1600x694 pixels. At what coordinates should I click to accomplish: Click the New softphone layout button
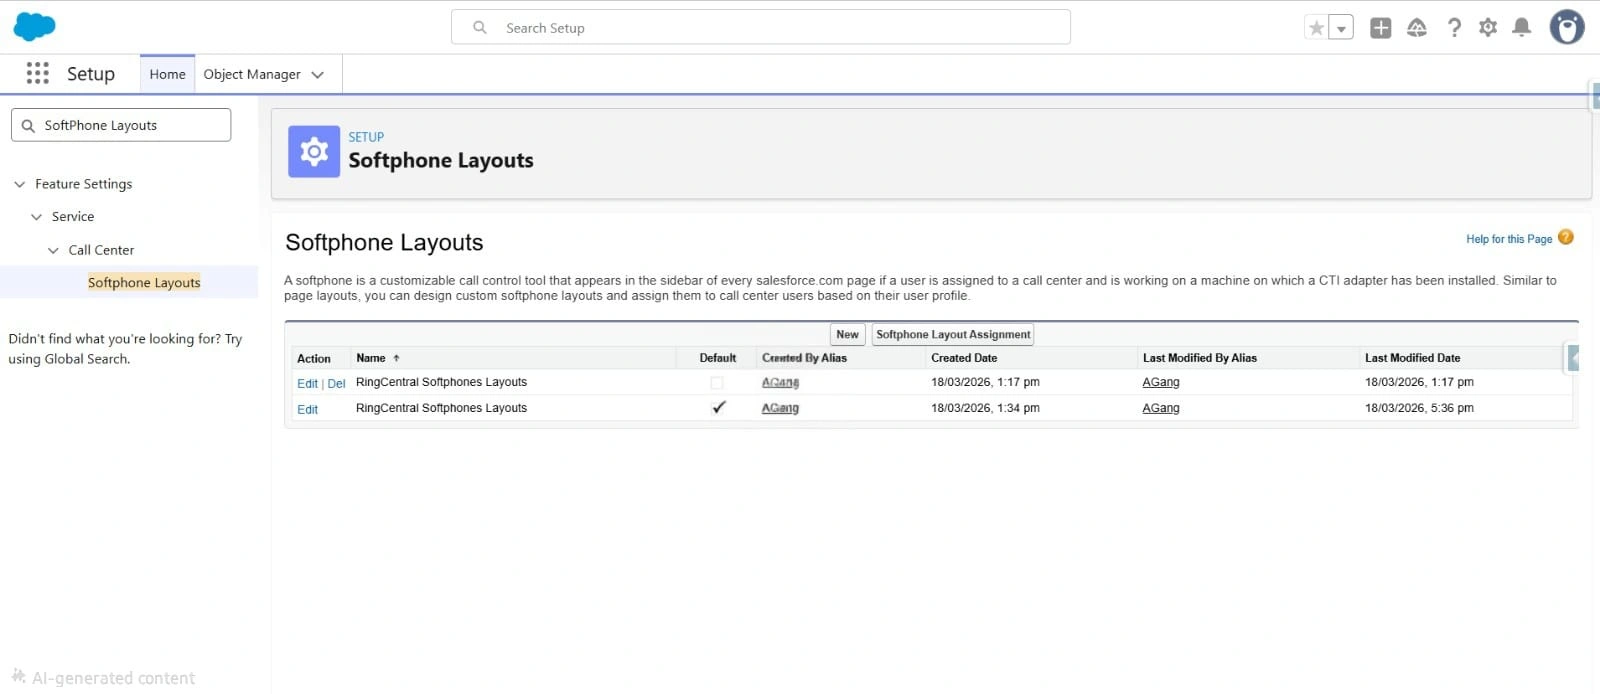847,335
